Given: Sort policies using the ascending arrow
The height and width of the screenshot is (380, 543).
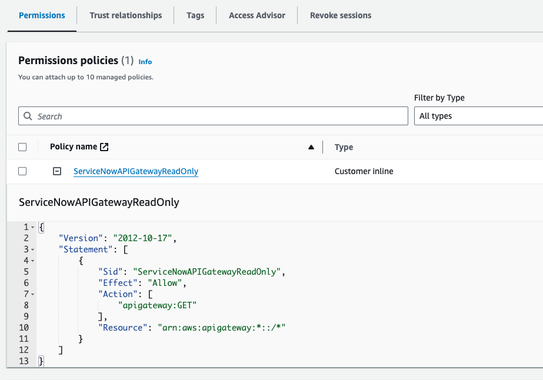Looking at the screenshot, I should [x=311, y=147].
